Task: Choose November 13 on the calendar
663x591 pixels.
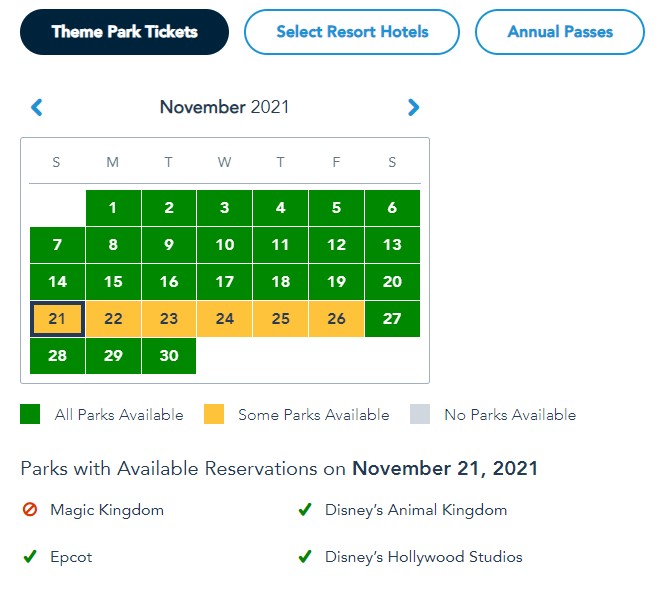Action: [392, 245]
